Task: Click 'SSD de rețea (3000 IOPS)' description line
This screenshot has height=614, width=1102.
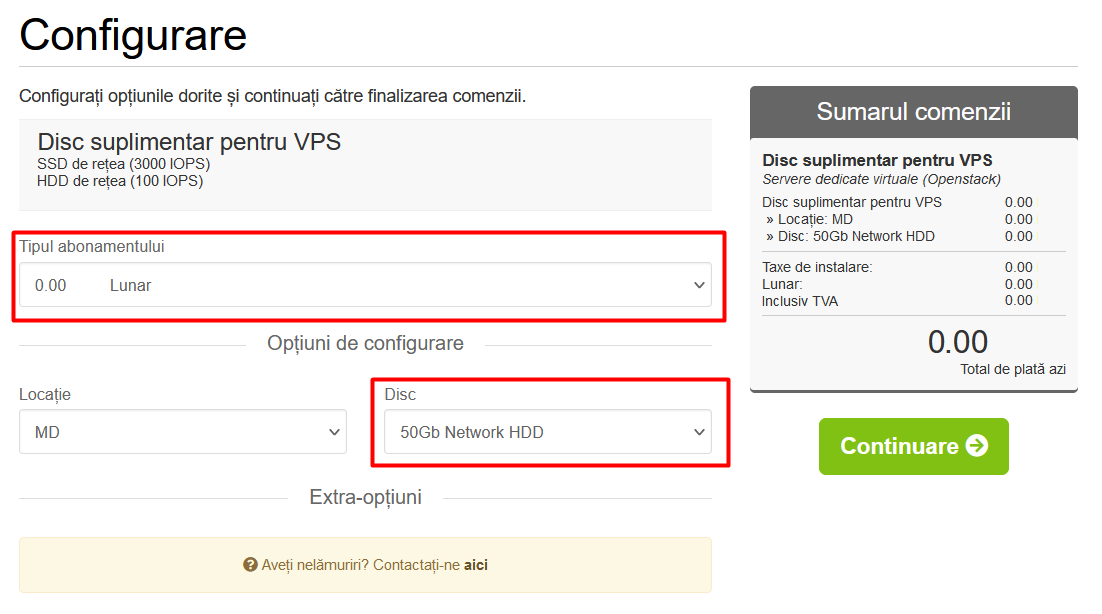Action: click(124, 164)
